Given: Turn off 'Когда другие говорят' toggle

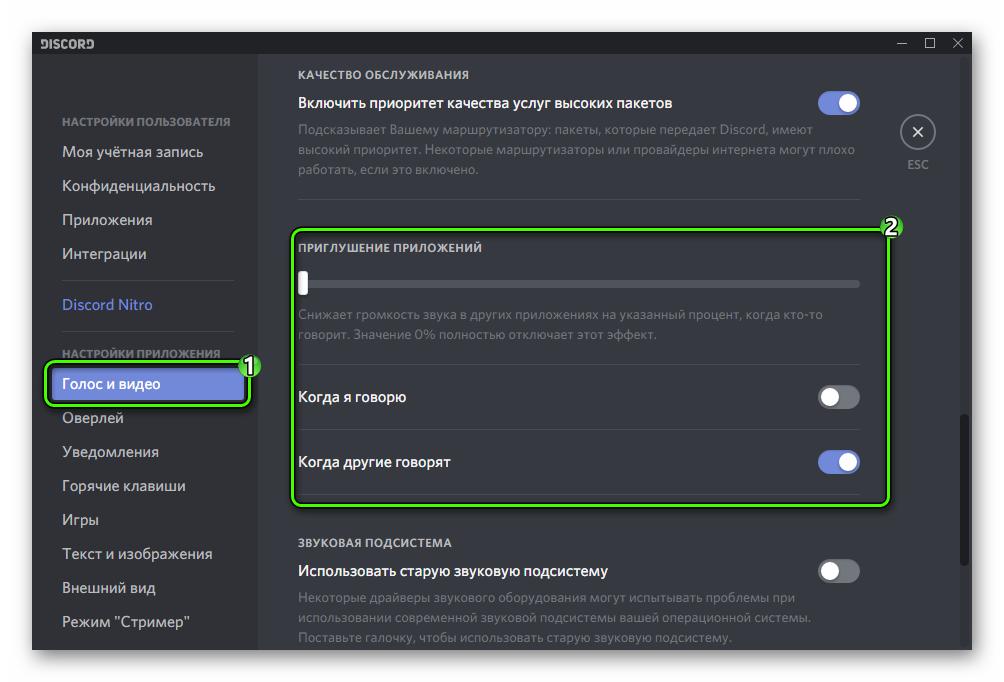Looking at the screenshot, I should (x=838, y=462).
